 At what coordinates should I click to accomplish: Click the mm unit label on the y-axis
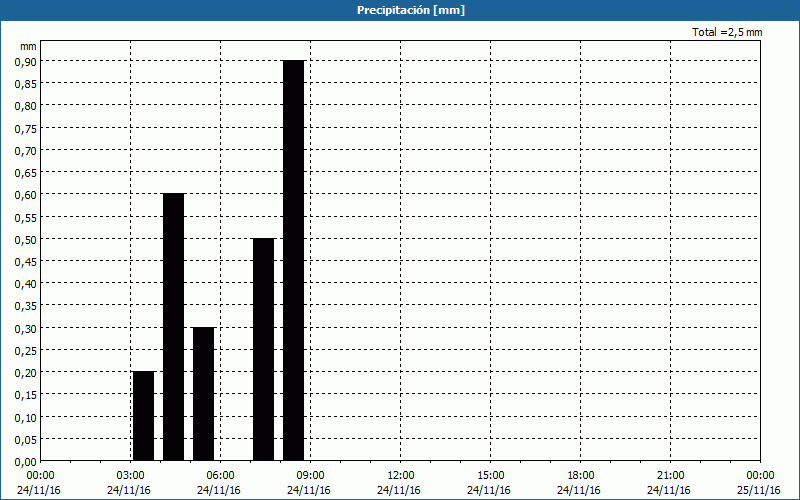tap(28, 47)
